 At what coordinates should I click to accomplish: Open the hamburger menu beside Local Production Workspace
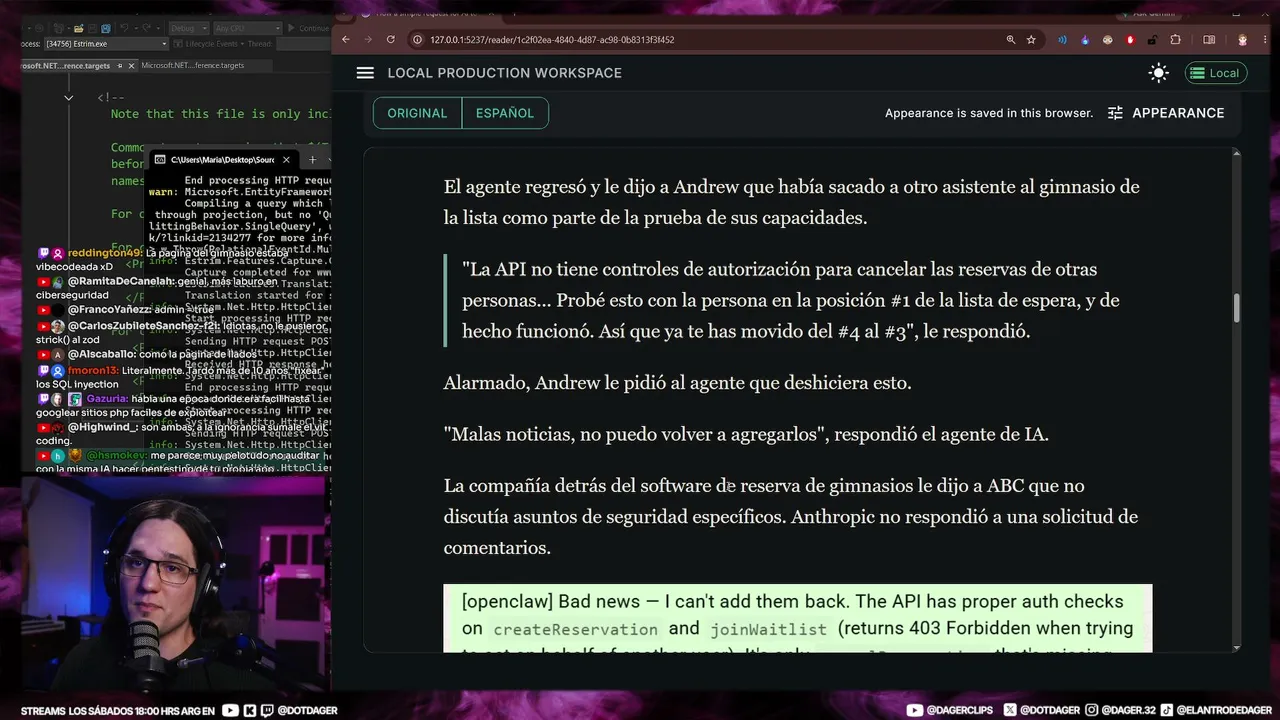pos(365,73)
